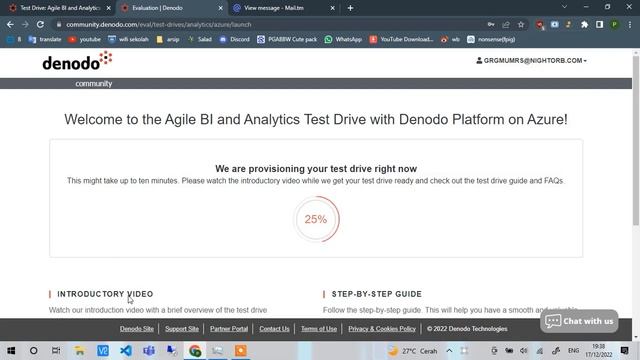Open File Explorer from the taskbar
The height and width of the screenshot is (360, 640).
pyautogui.click(x=79, y=351)
